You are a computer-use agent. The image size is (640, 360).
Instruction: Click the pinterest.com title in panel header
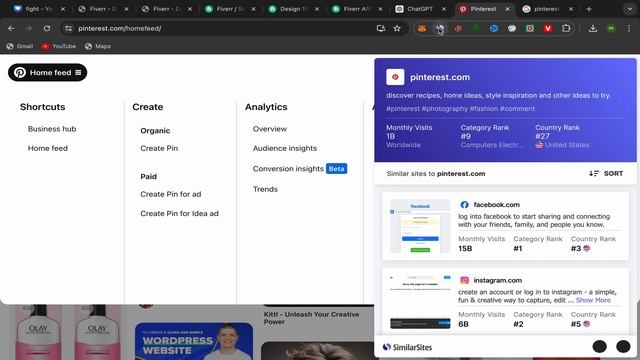point(440,77)
